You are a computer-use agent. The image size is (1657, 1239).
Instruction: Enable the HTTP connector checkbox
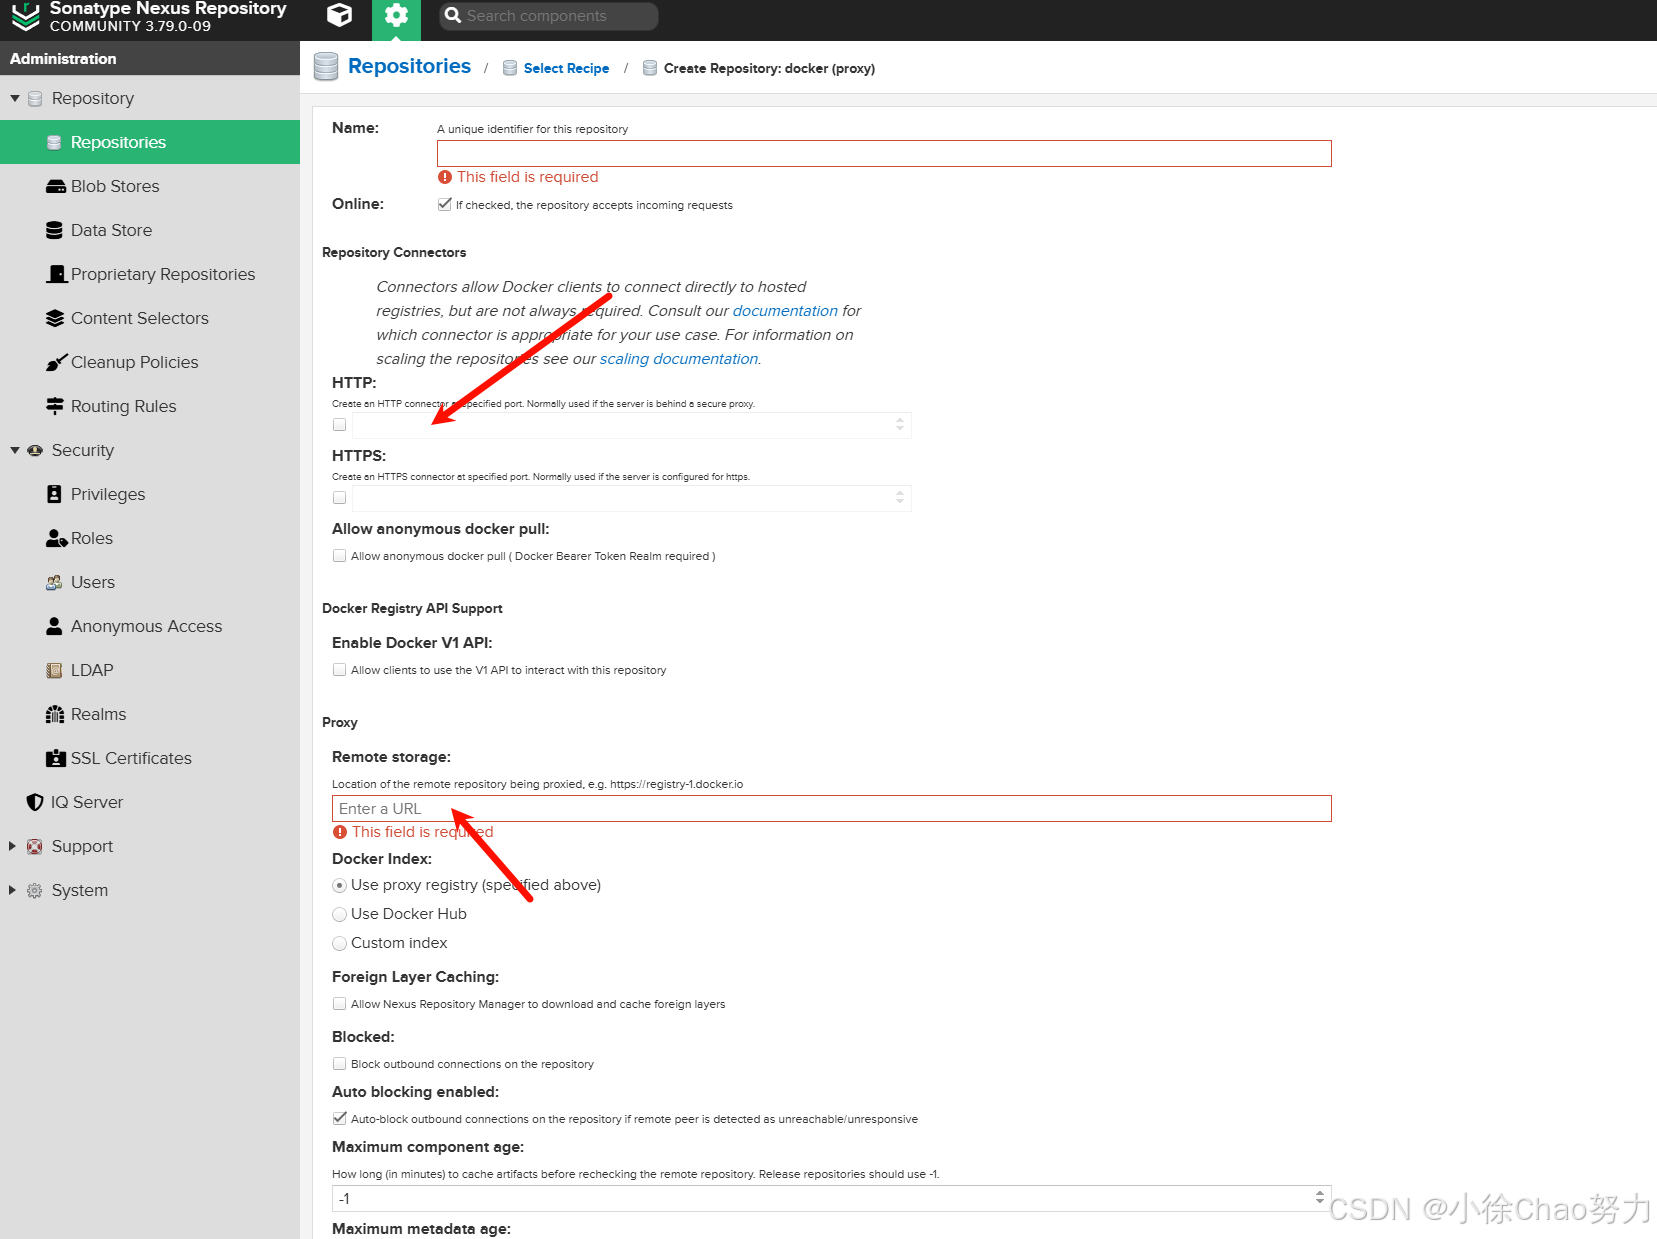click(x=340, y=425)
